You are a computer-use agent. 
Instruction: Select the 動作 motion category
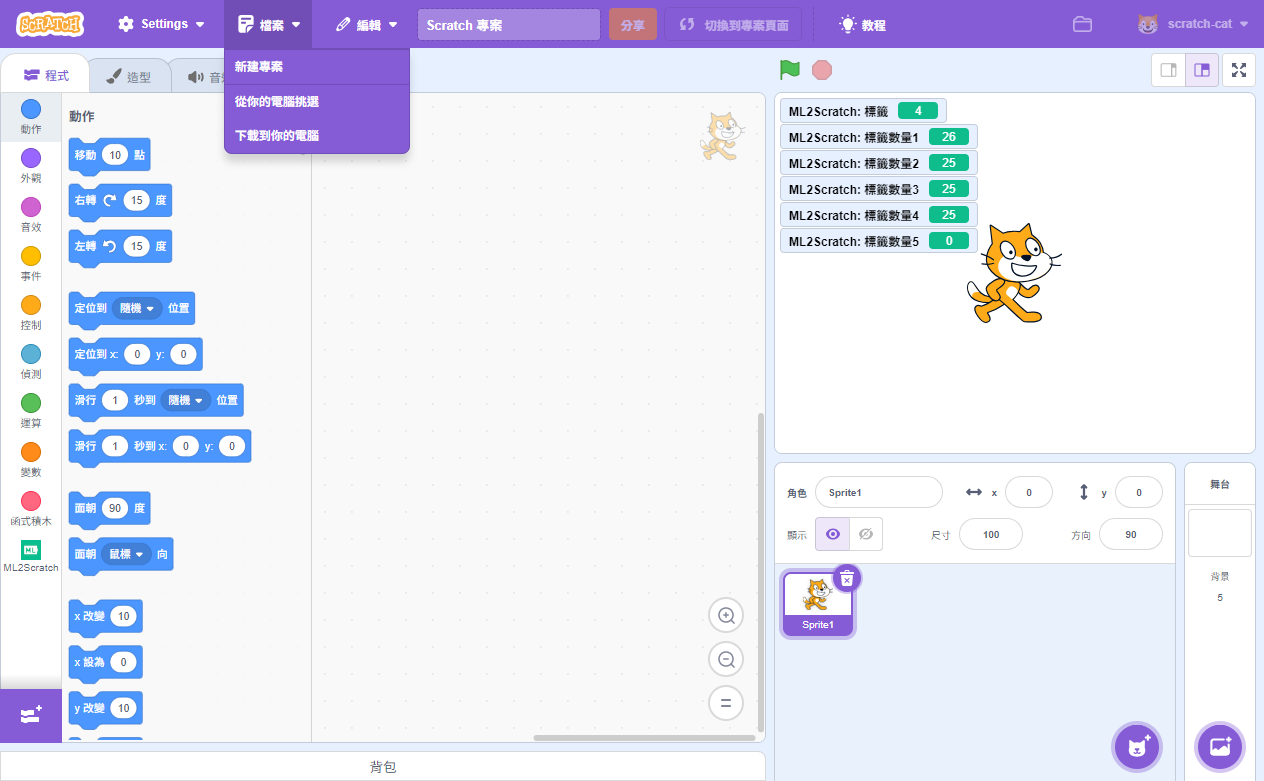(x=31, y=117)
